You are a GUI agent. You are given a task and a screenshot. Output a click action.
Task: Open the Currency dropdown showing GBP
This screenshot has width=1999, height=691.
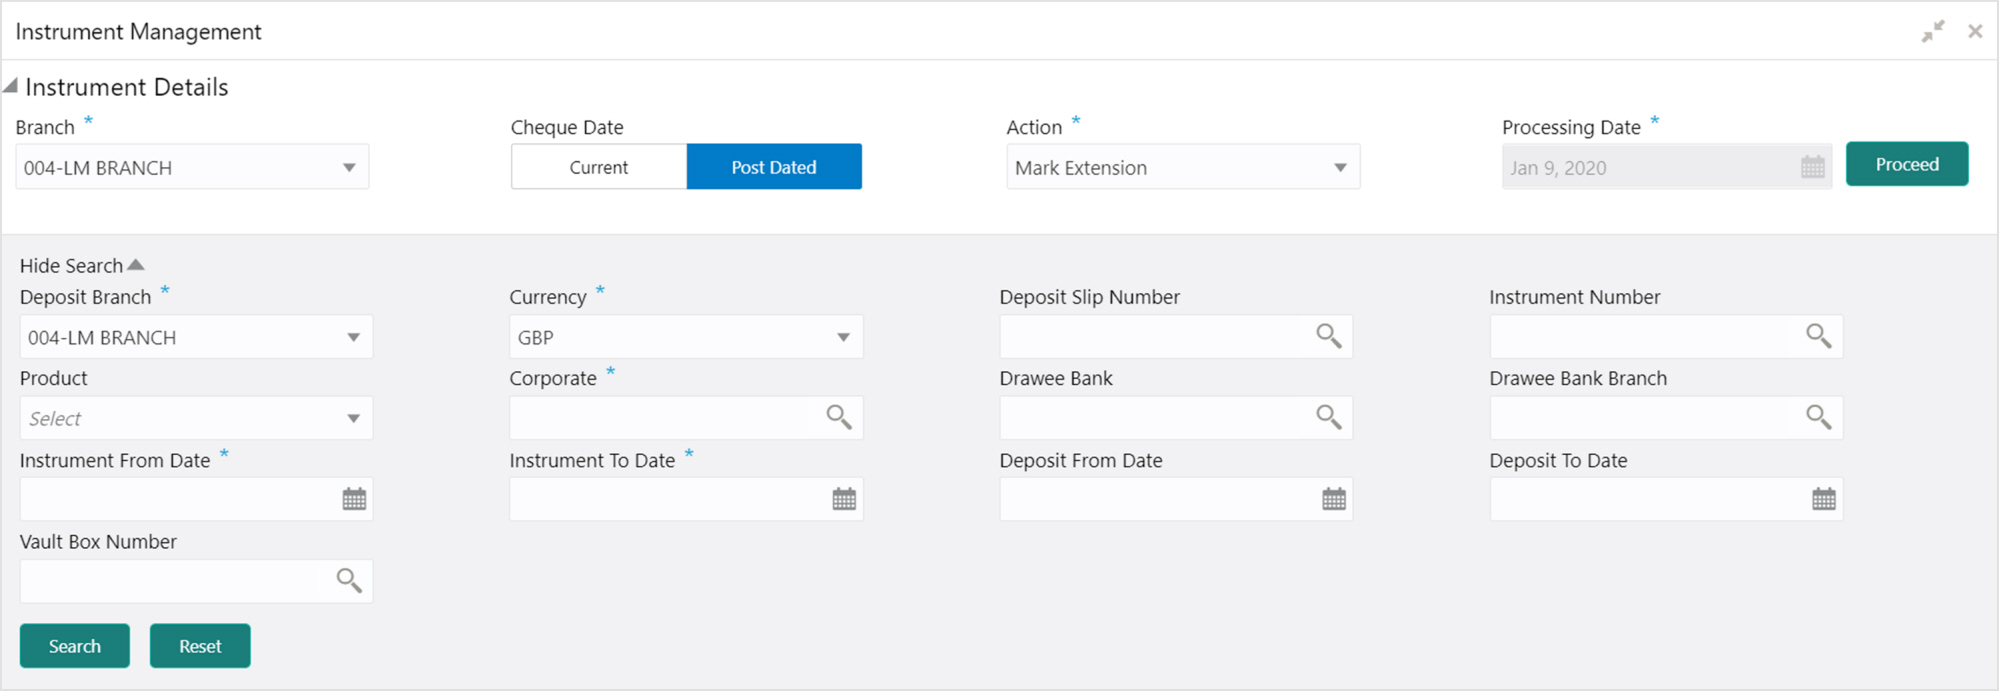pos(686,337)
